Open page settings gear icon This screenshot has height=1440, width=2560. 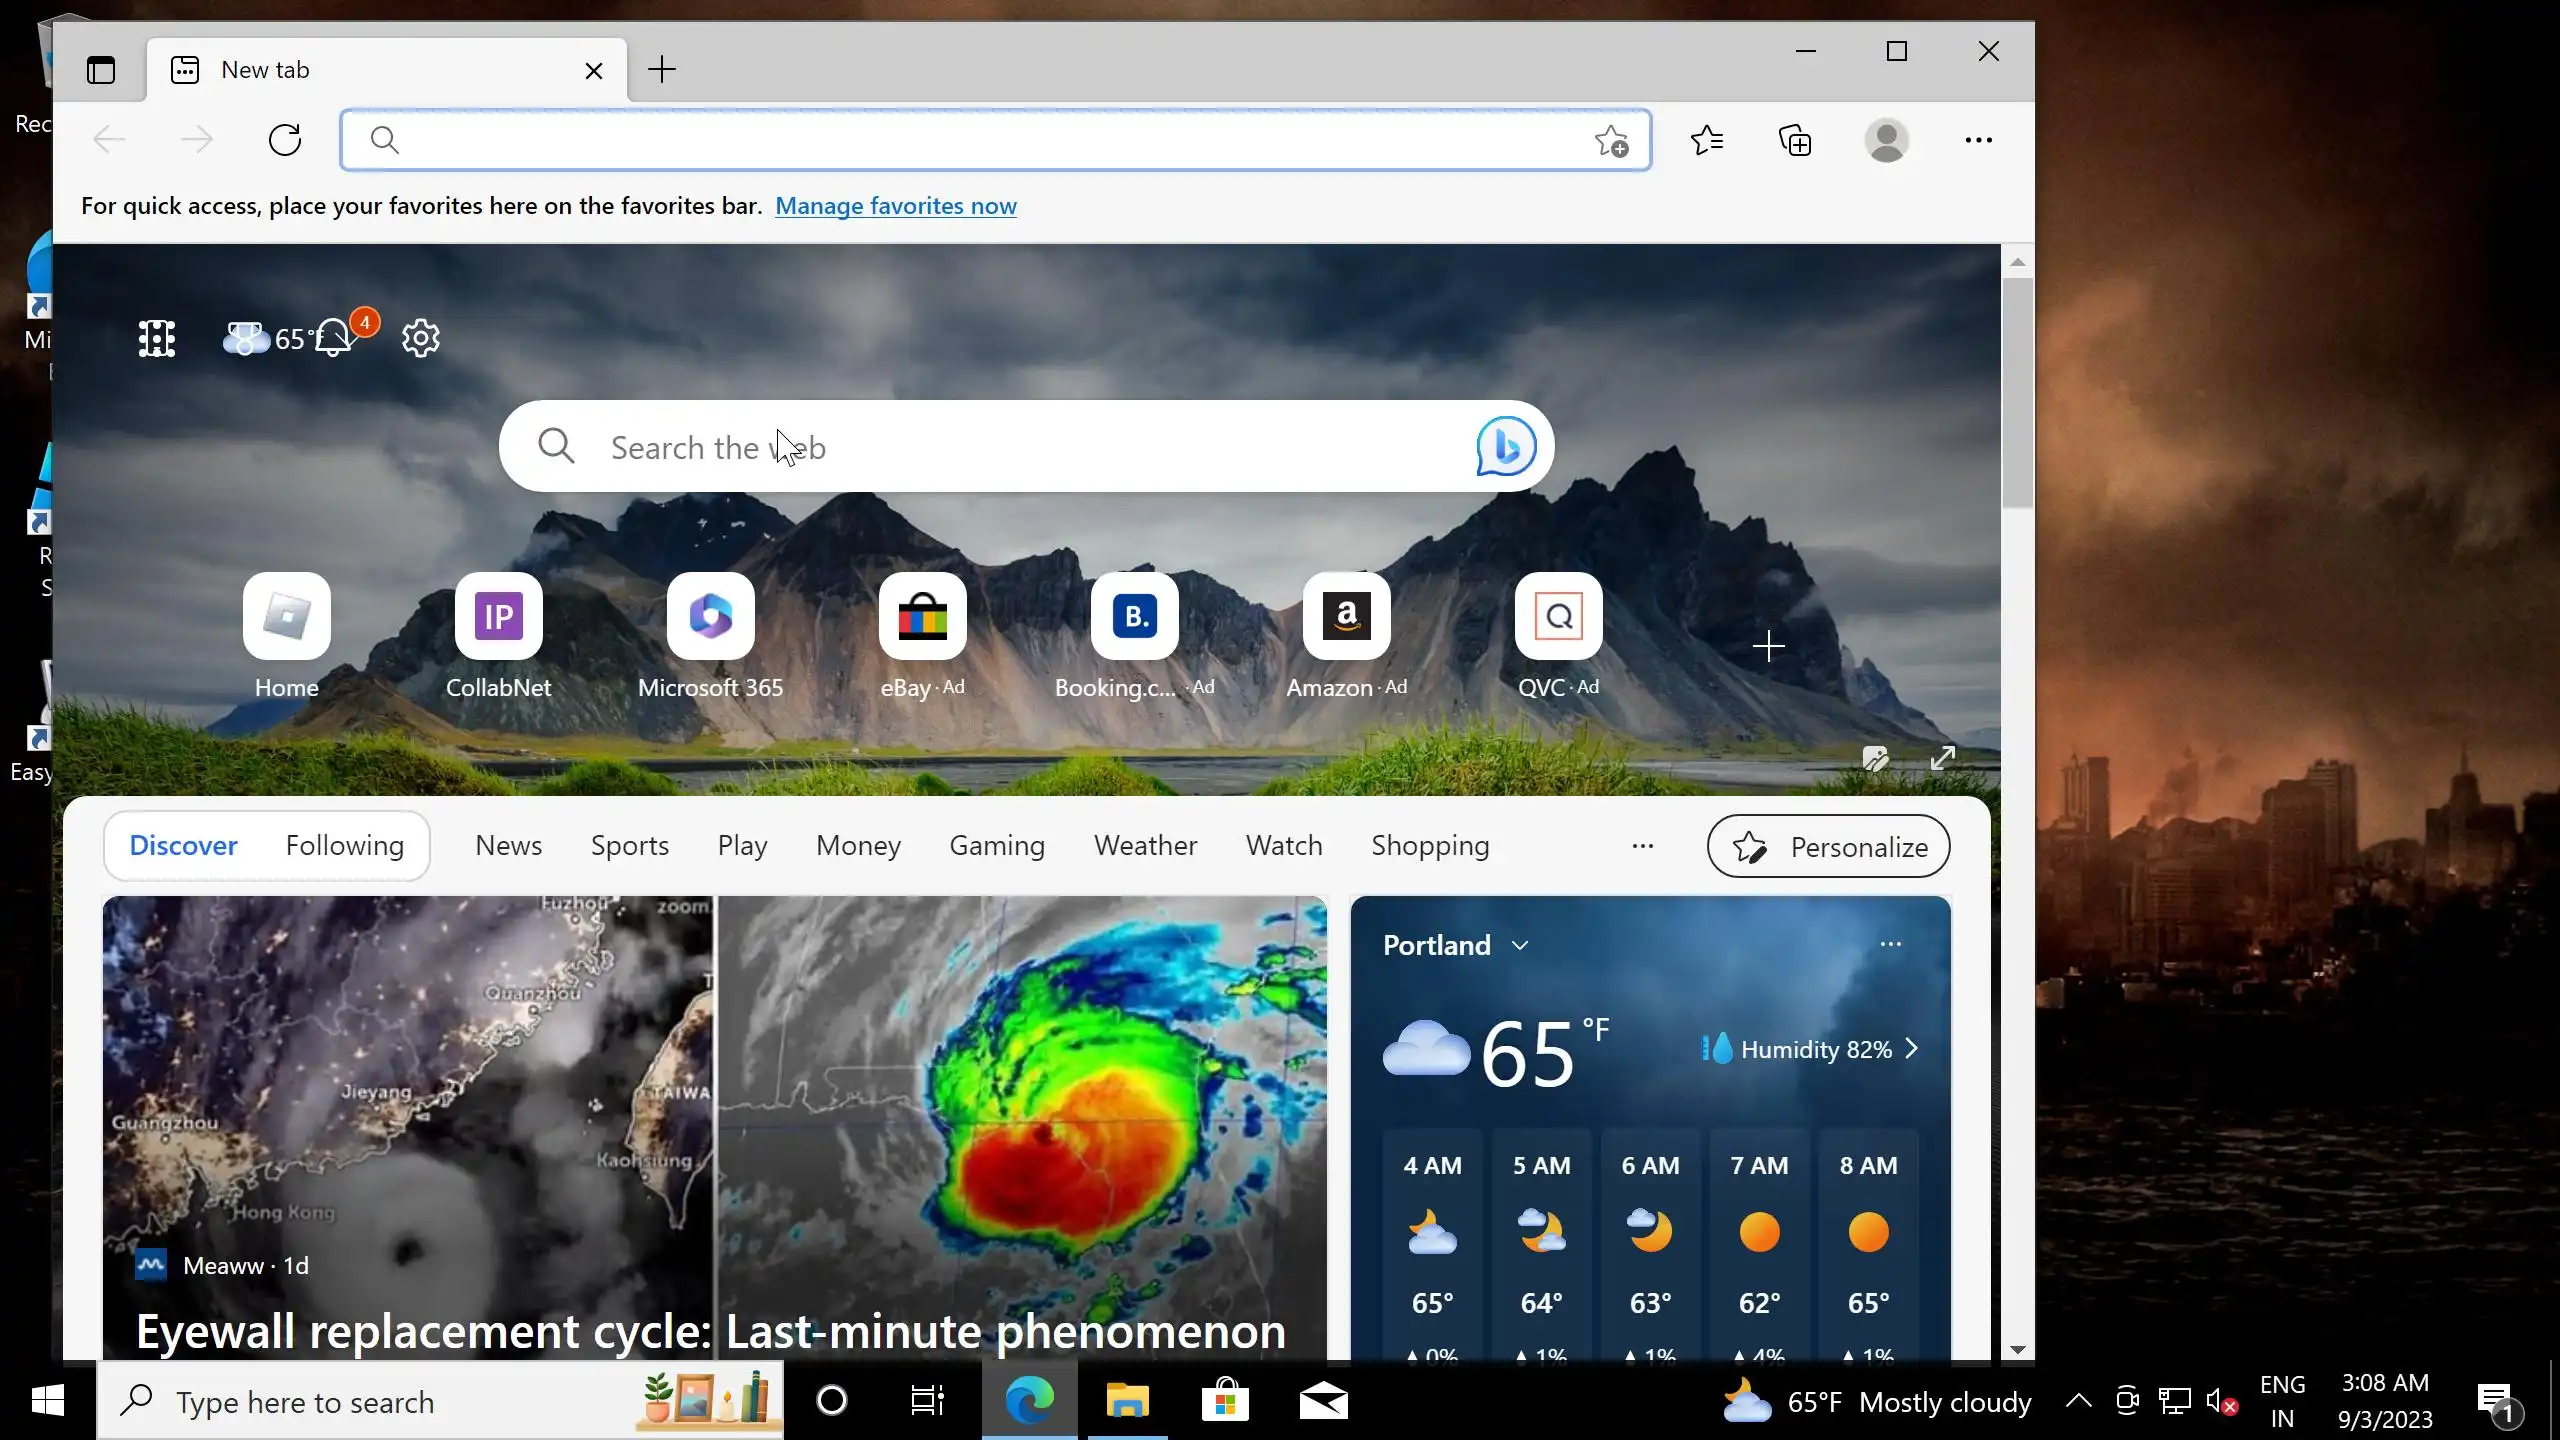420,338
